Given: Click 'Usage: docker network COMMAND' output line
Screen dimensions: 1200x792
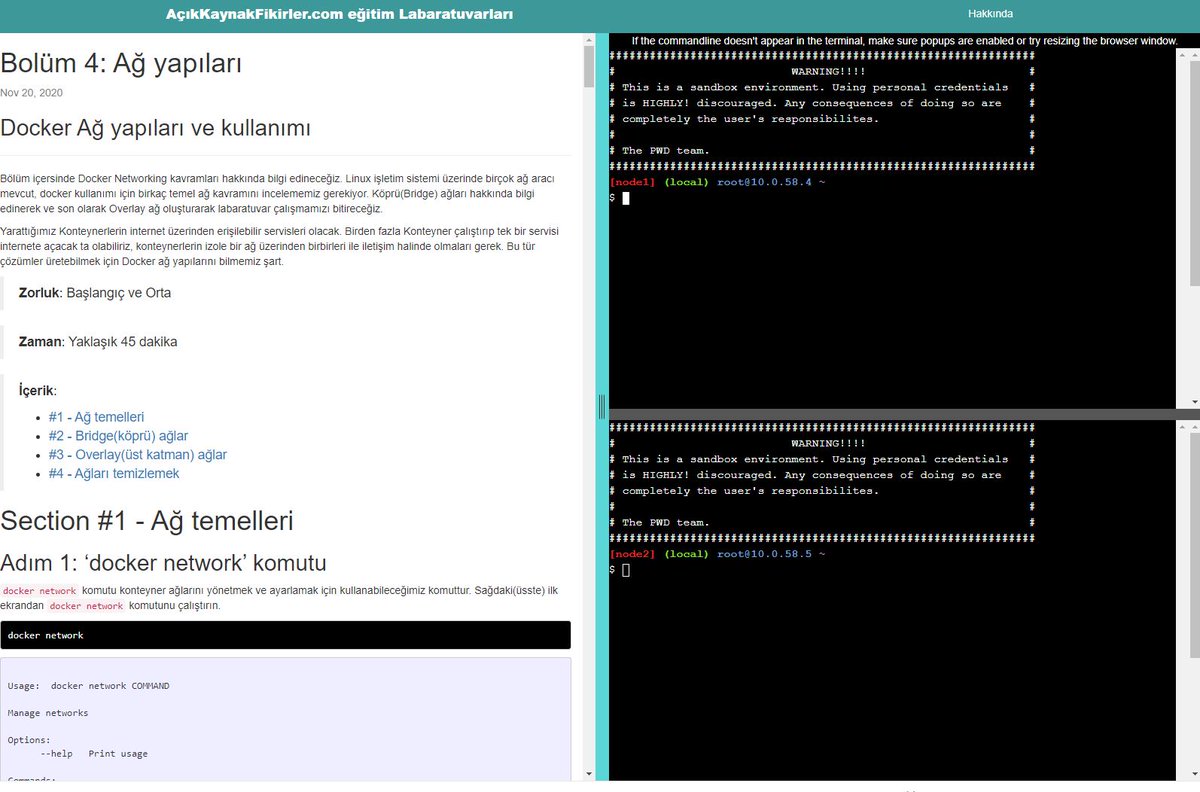Looking at the screenshot, I should click(88, 686).
